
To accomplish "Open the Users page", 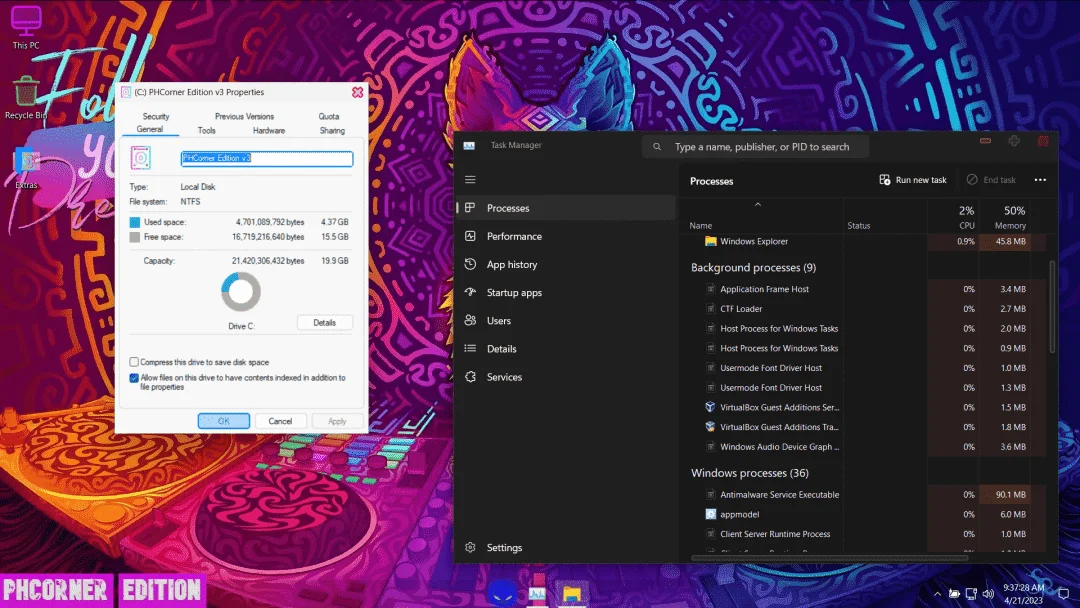I will (565, 321).
